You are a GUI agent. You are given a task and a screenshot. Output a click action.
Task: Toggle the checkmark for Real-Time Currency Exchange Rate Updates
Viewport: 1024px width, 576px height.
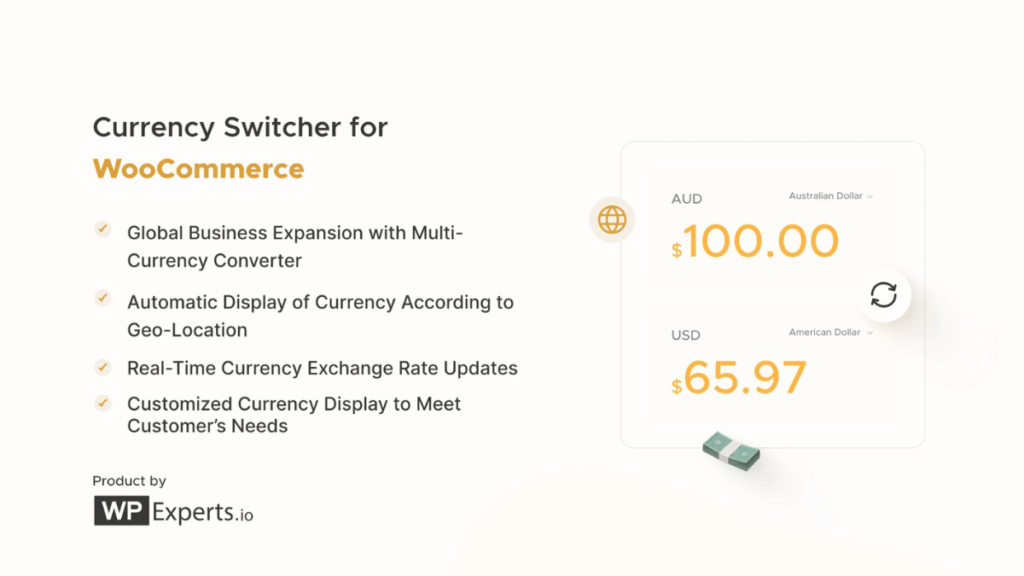point(102,367)
